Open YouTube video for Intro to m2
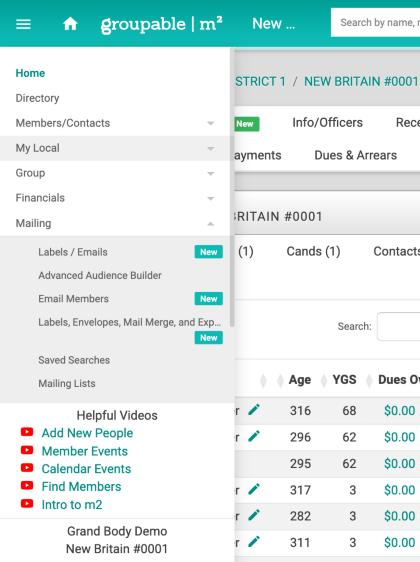Image resolution: width=420 pixels, height=562 pixels. pos(27,503)
